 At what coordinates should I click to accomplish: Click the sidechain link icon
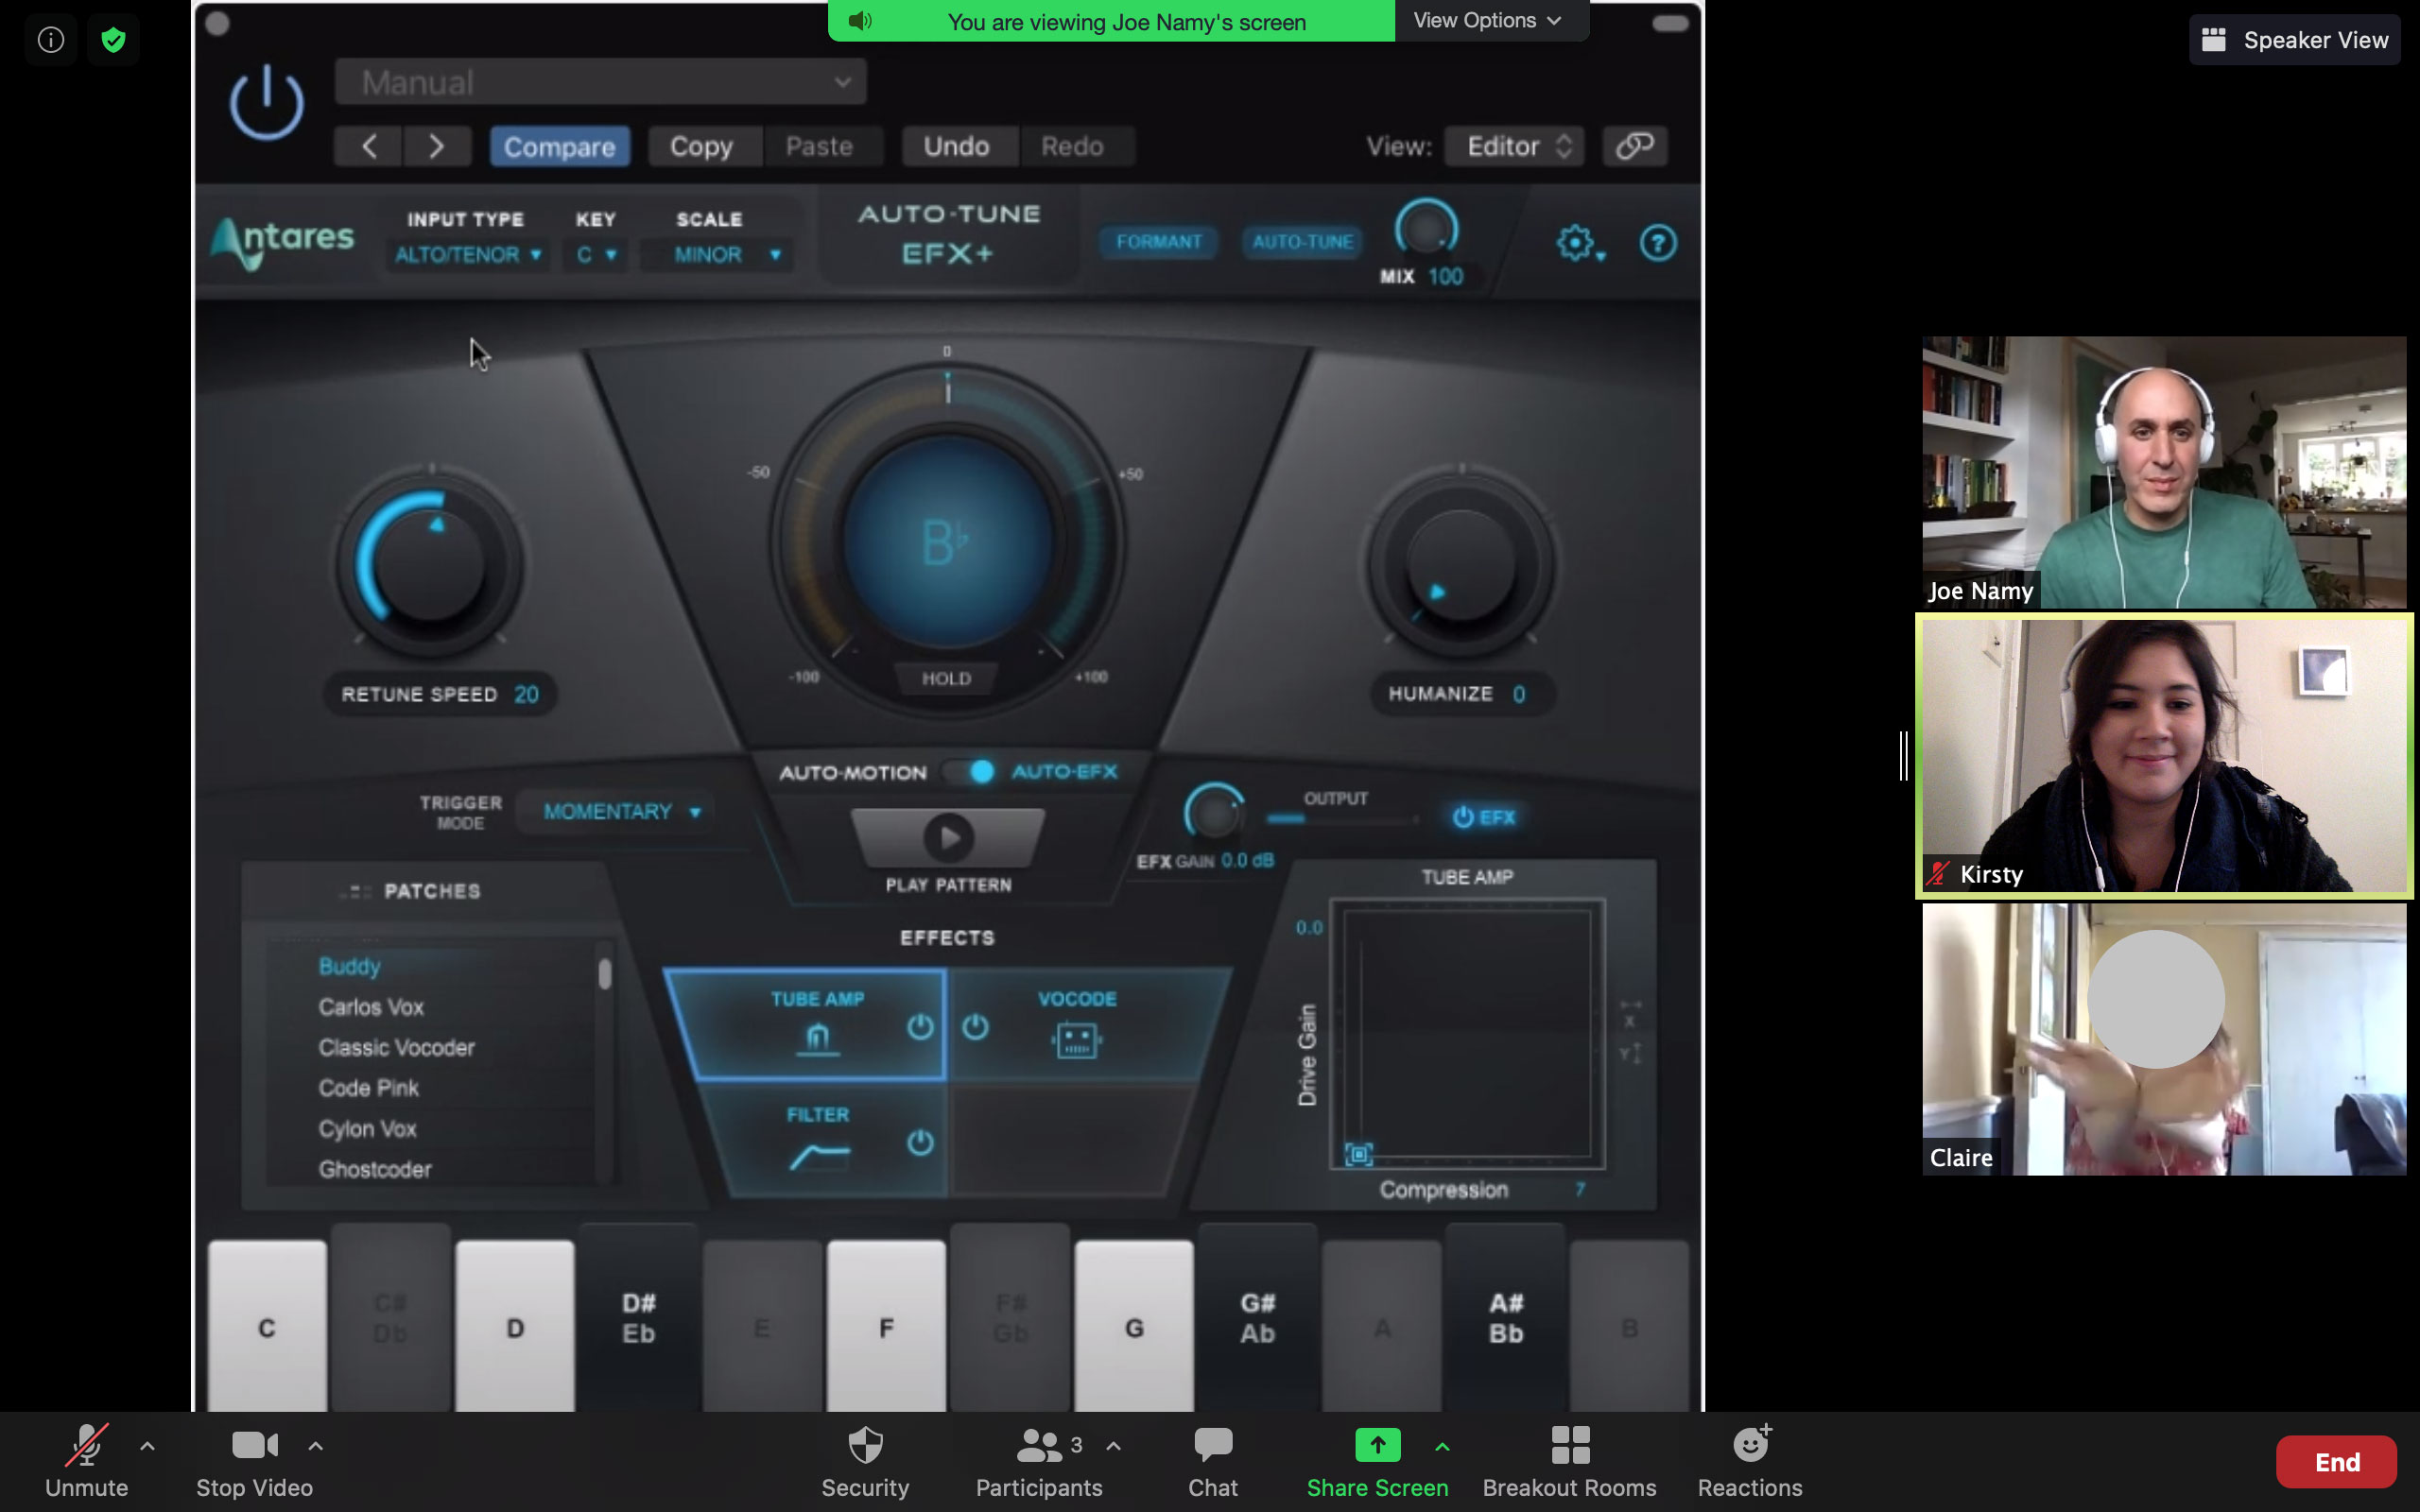(1634, 146)
